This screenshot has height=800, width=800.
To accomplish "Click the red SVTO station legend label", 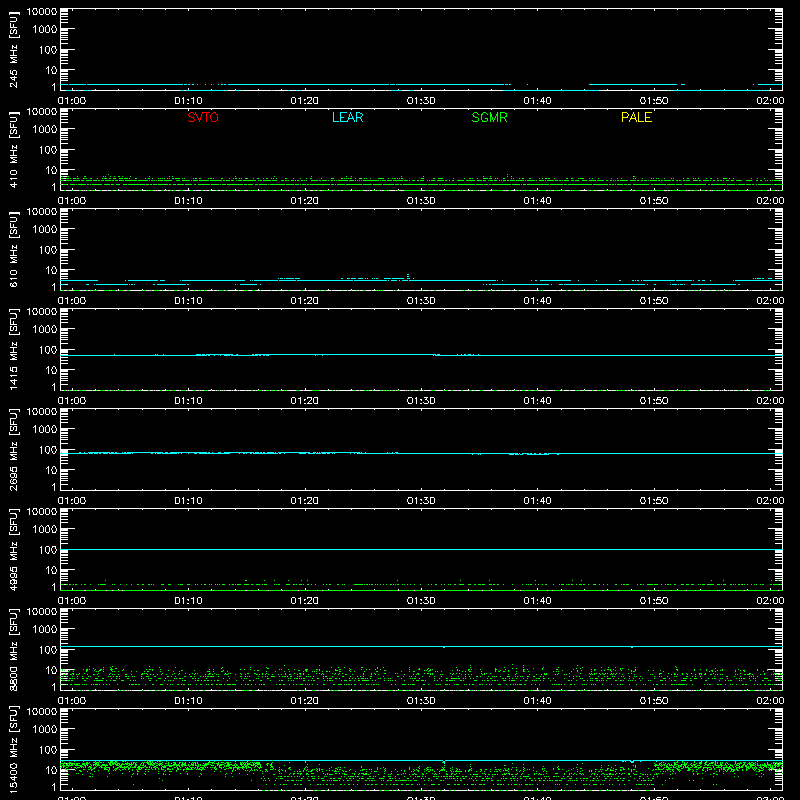I will pyautogui.click(x=203, y=117).
